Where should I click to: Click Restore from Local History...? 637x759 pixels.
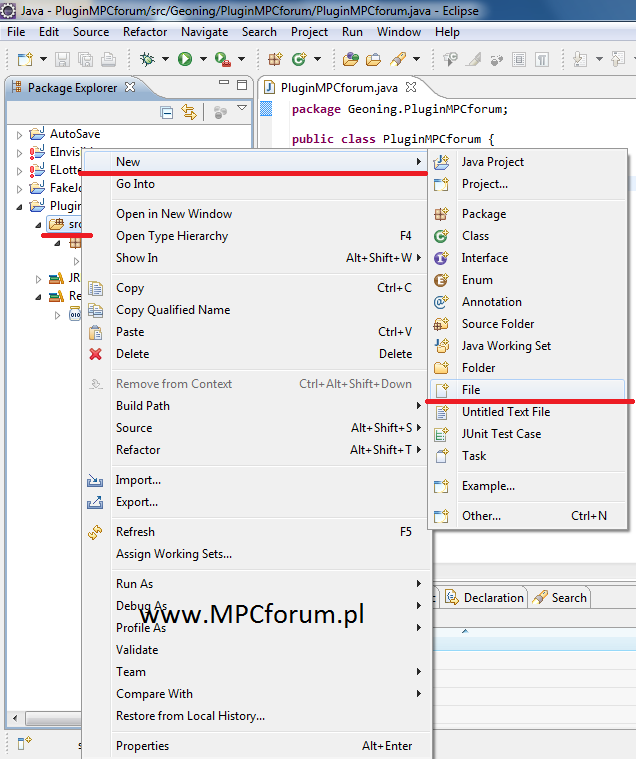(x=255, y=716)
